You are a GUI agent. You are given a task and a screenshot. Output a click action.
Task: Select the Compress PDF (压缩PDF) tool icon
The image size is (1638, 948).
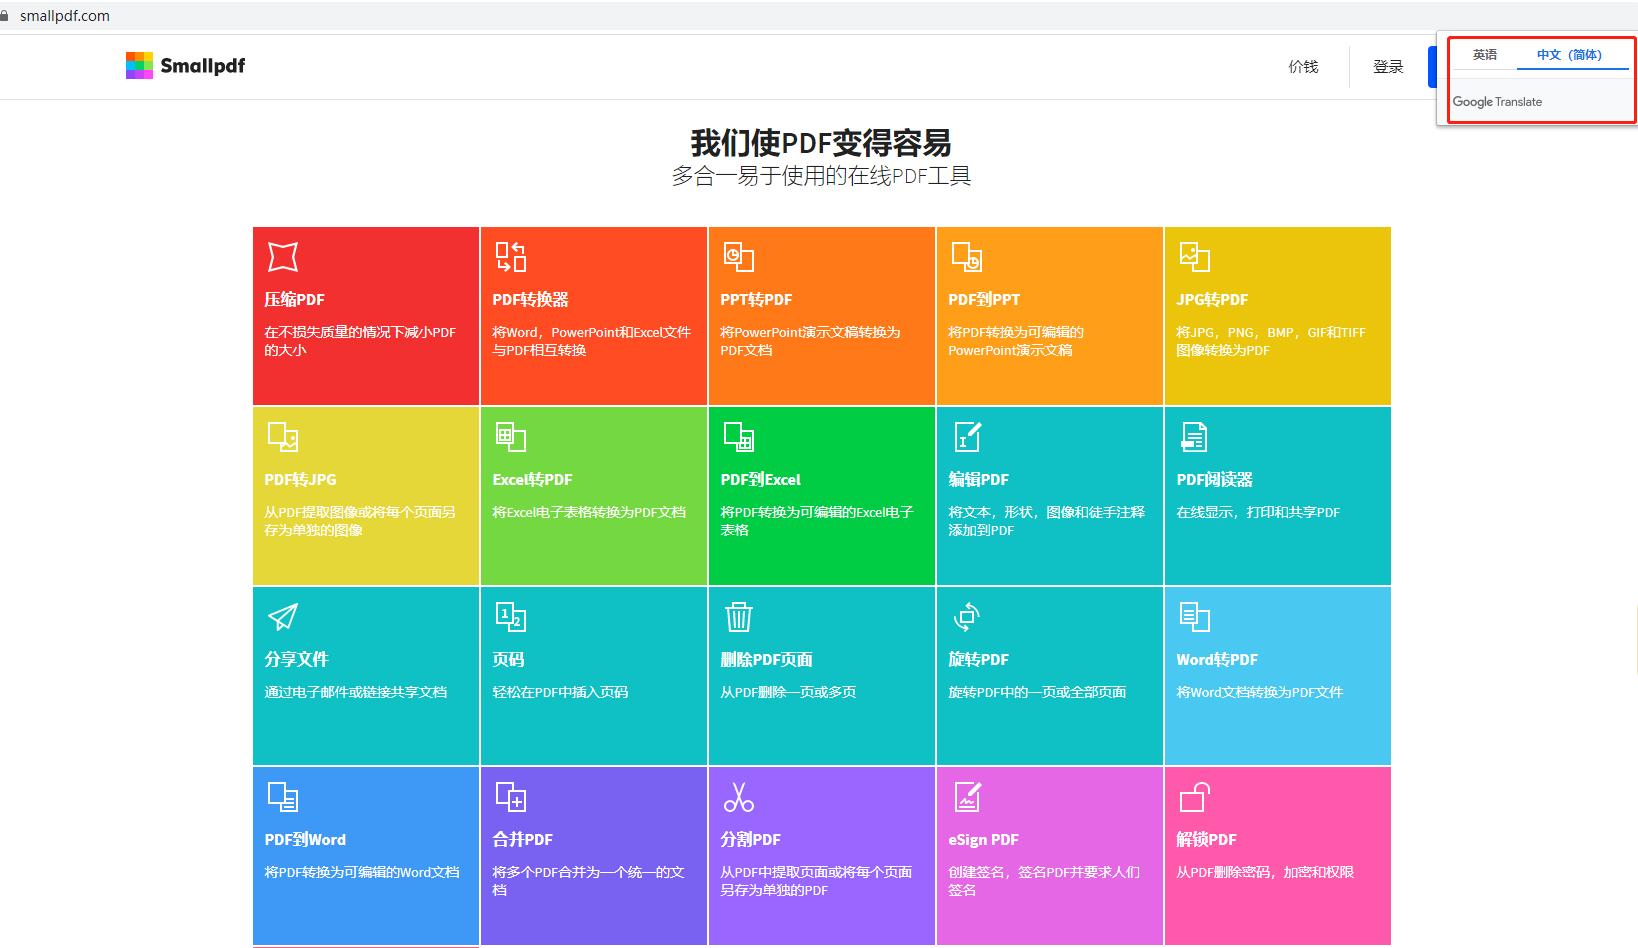pos(283,256)
